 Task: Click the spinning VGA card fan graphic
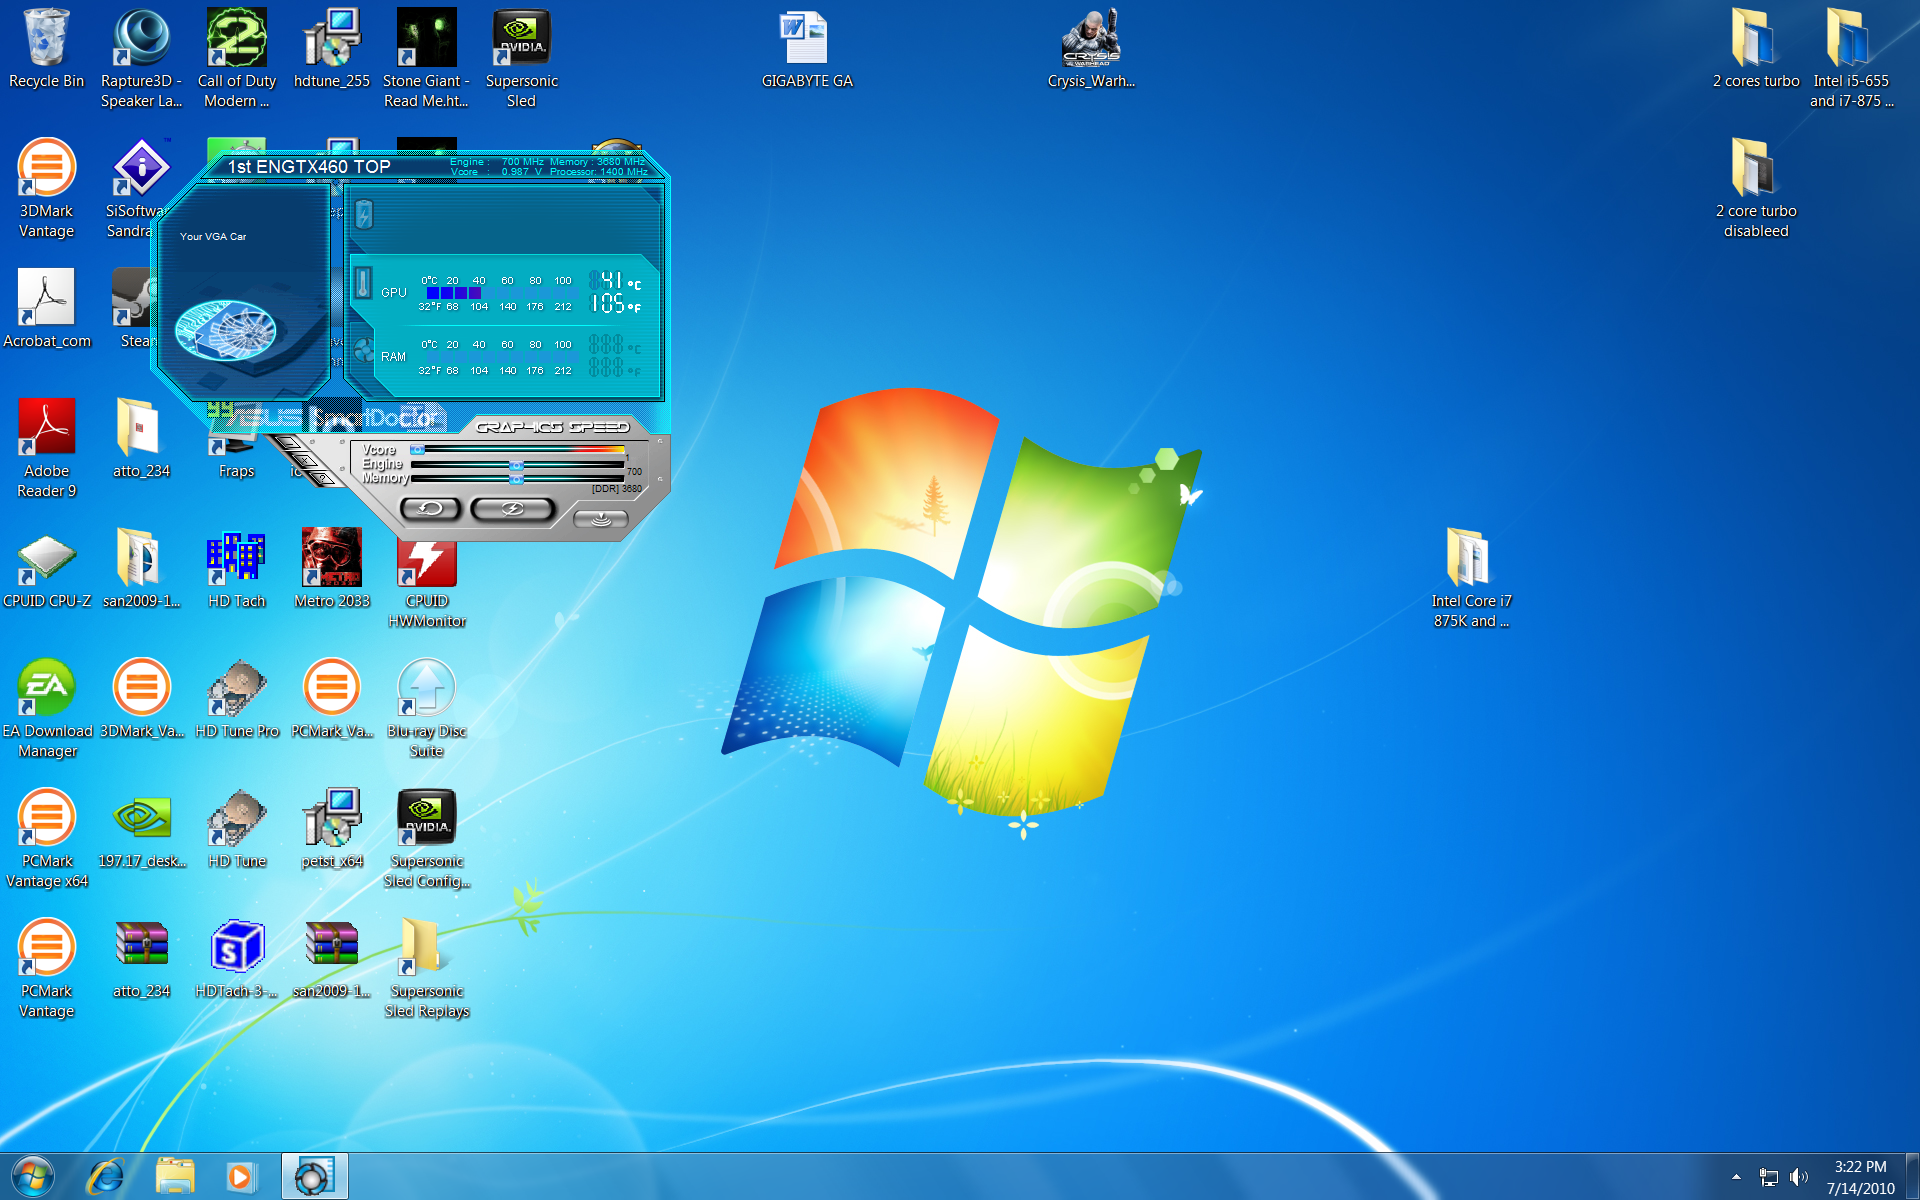227,329
